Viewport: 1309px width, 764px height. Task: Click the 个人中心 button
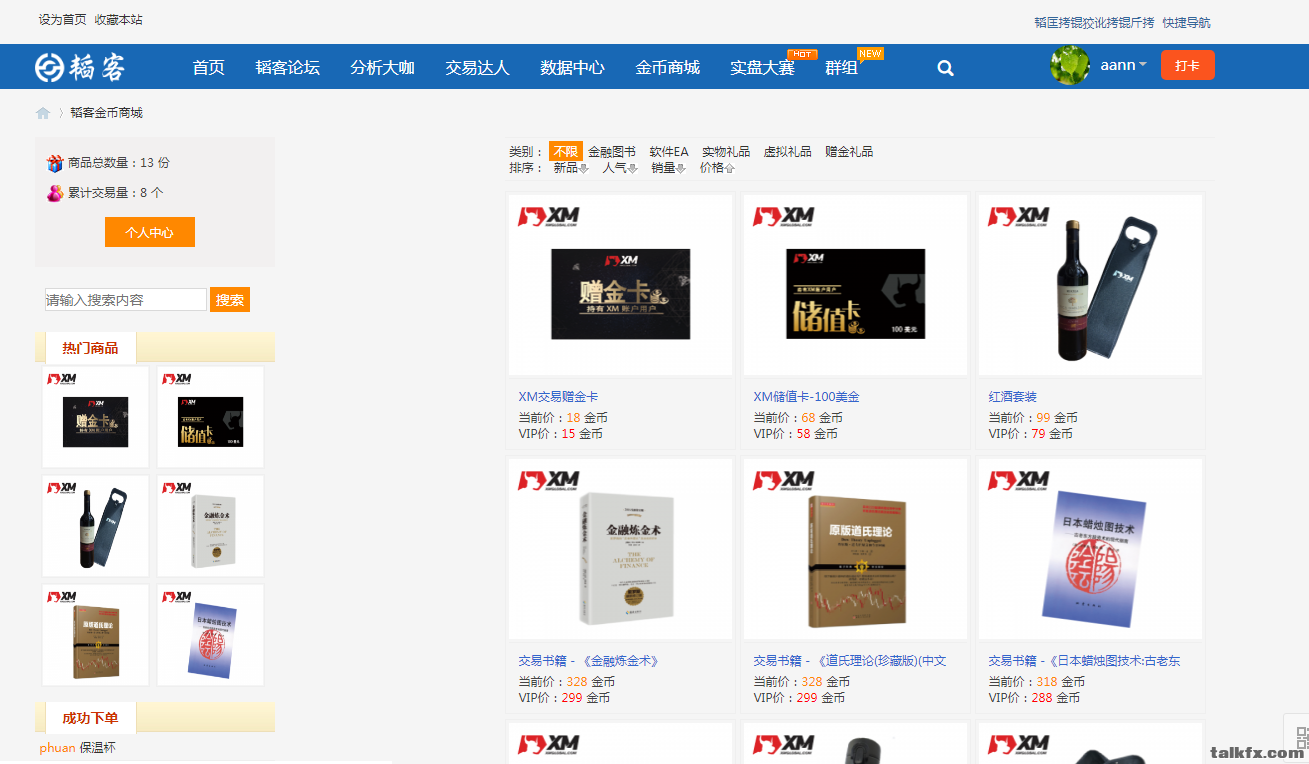click(150, 232)
